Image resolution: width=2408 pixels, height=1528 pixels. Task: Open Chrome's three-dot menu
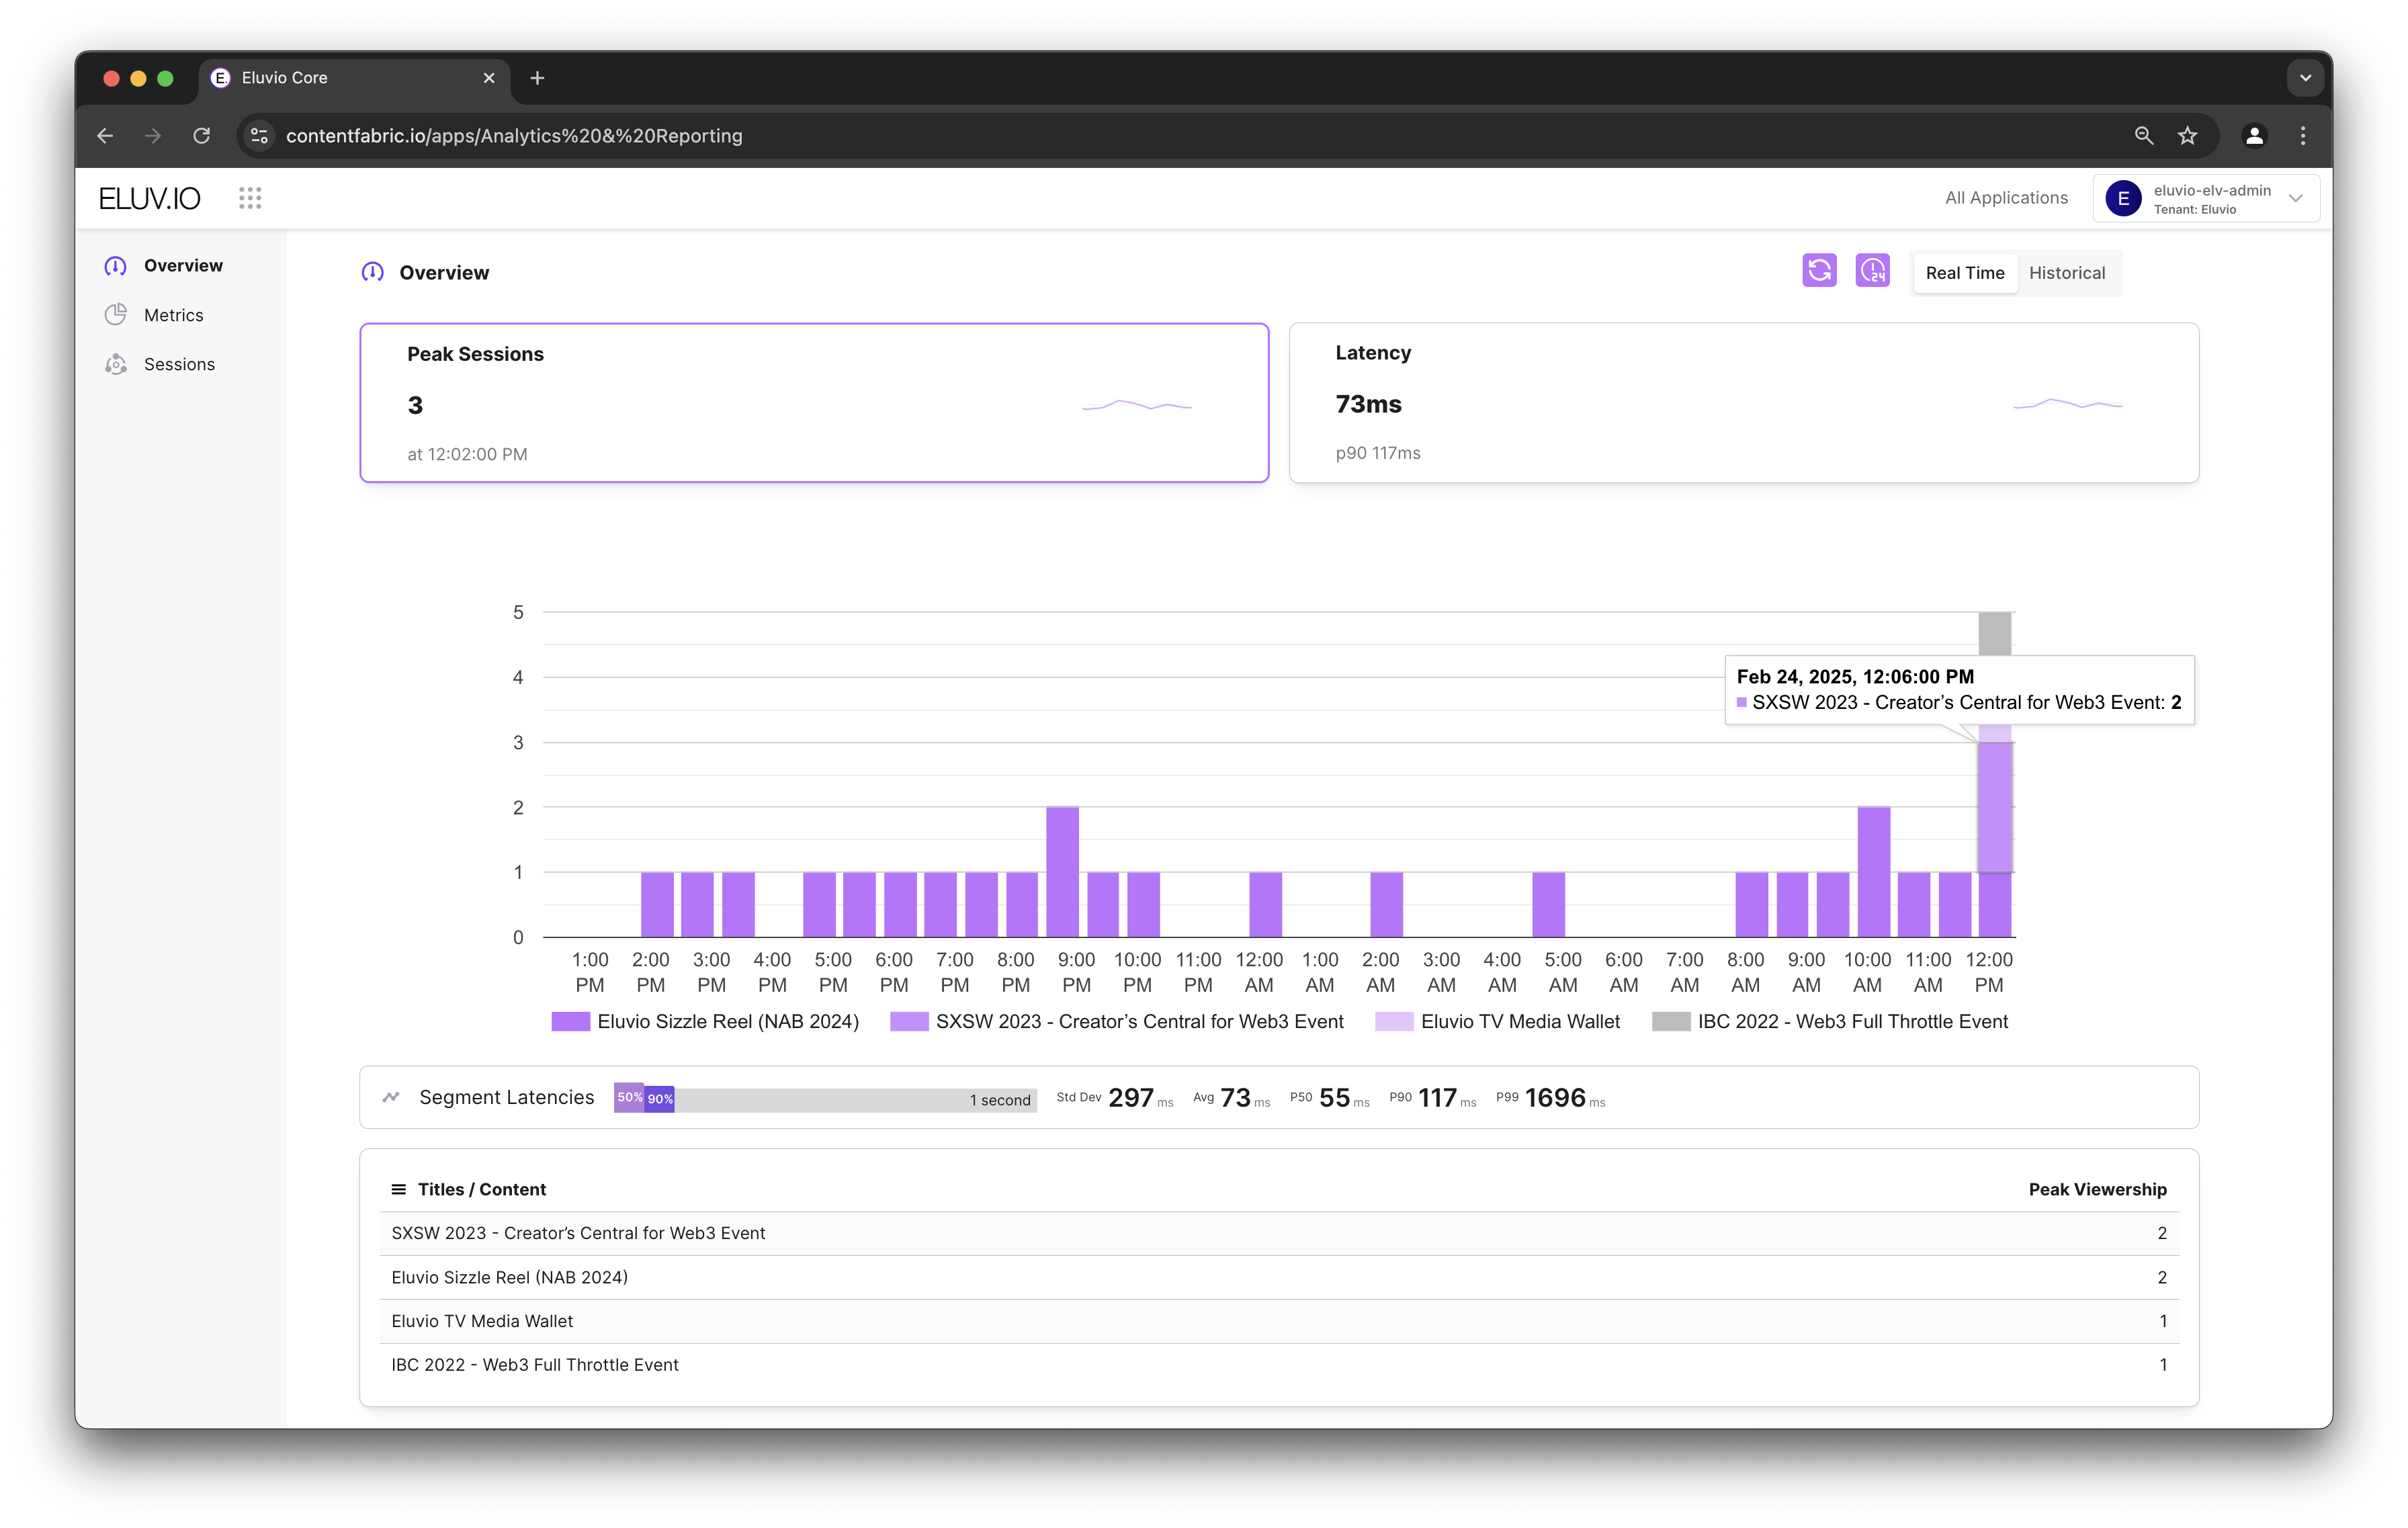pyautogui.click(x=2303, y=136)
